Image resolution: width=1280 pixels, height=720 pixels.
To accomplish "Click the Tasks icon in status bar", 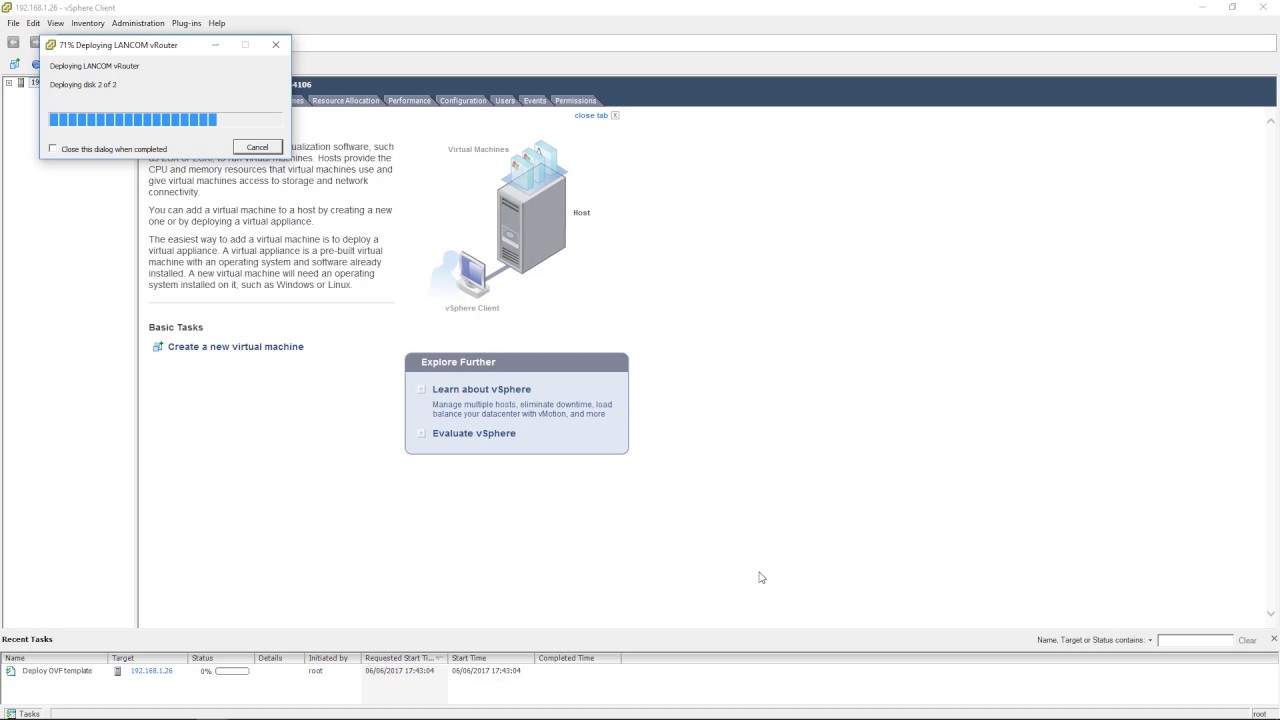I will [x=12, y=714].
